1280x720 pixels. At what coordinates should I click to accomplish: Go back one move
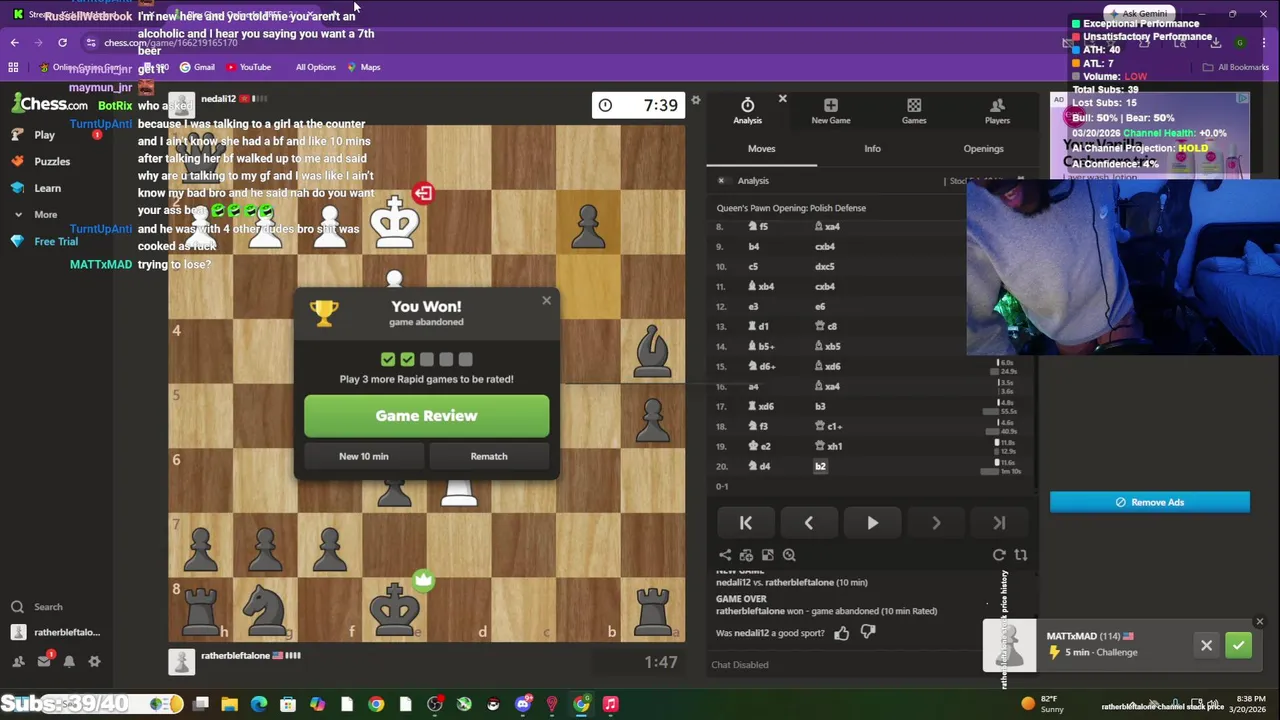pyautogui.click(x=808, y=523)
